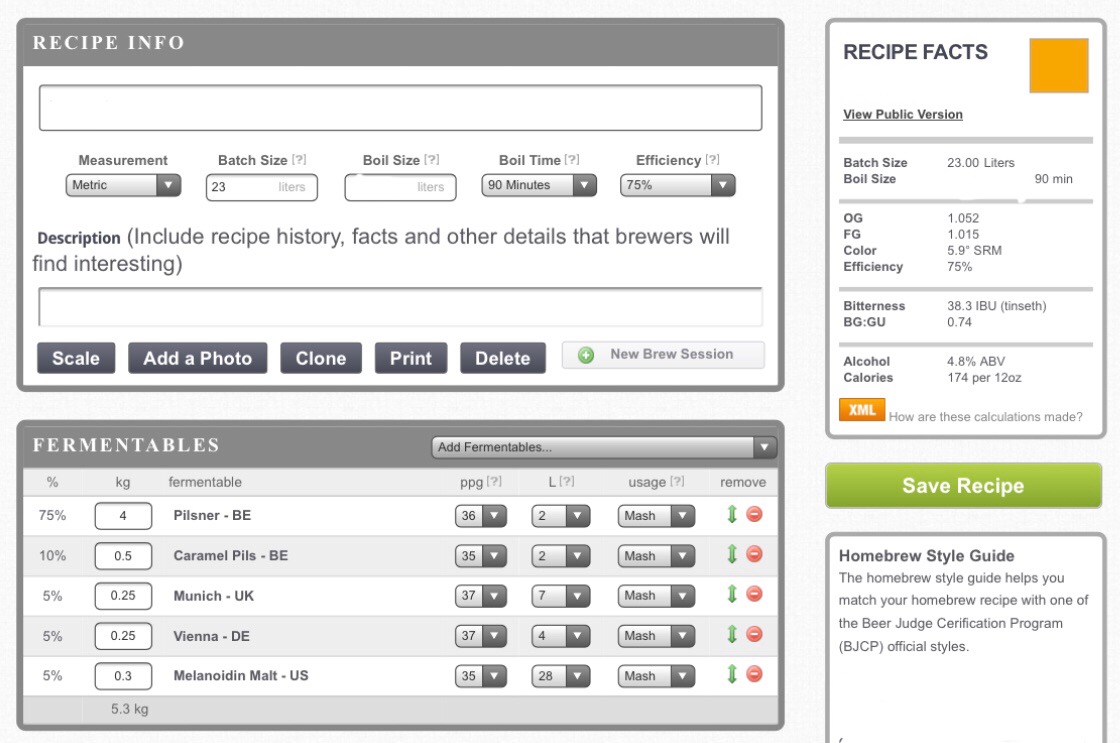Click reorder arrows on Vienna row
This screenshot has height=743, width=1120.
point(732,635)
